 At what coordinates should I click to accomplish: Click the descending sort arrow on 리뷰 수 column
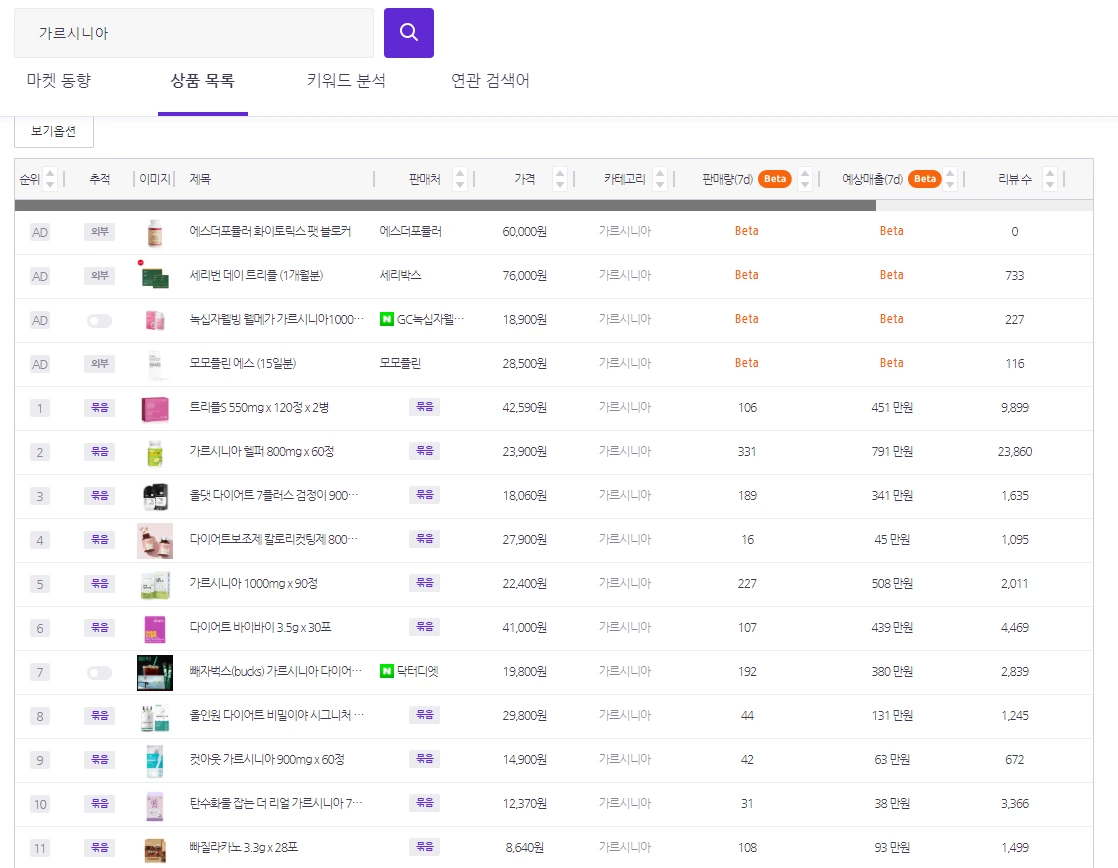pos(1049,183)
